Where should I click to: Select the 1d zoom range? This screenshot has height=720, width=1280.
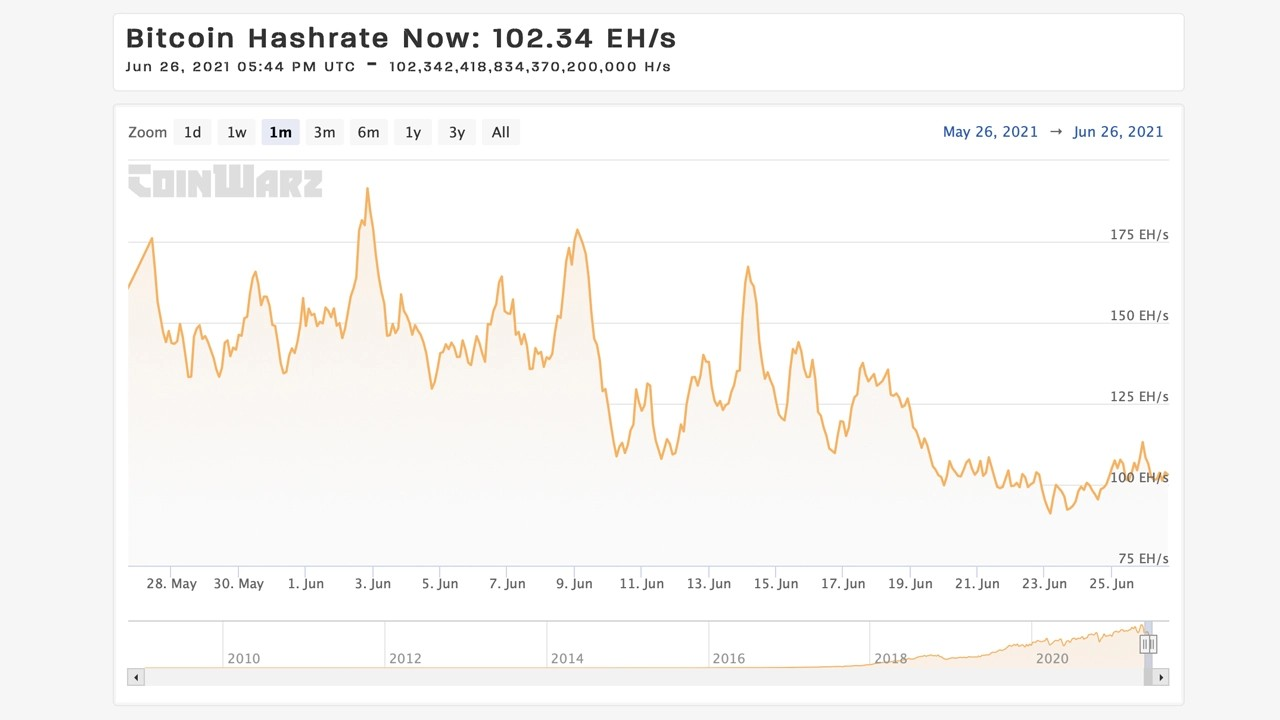(x=192, y=132)
